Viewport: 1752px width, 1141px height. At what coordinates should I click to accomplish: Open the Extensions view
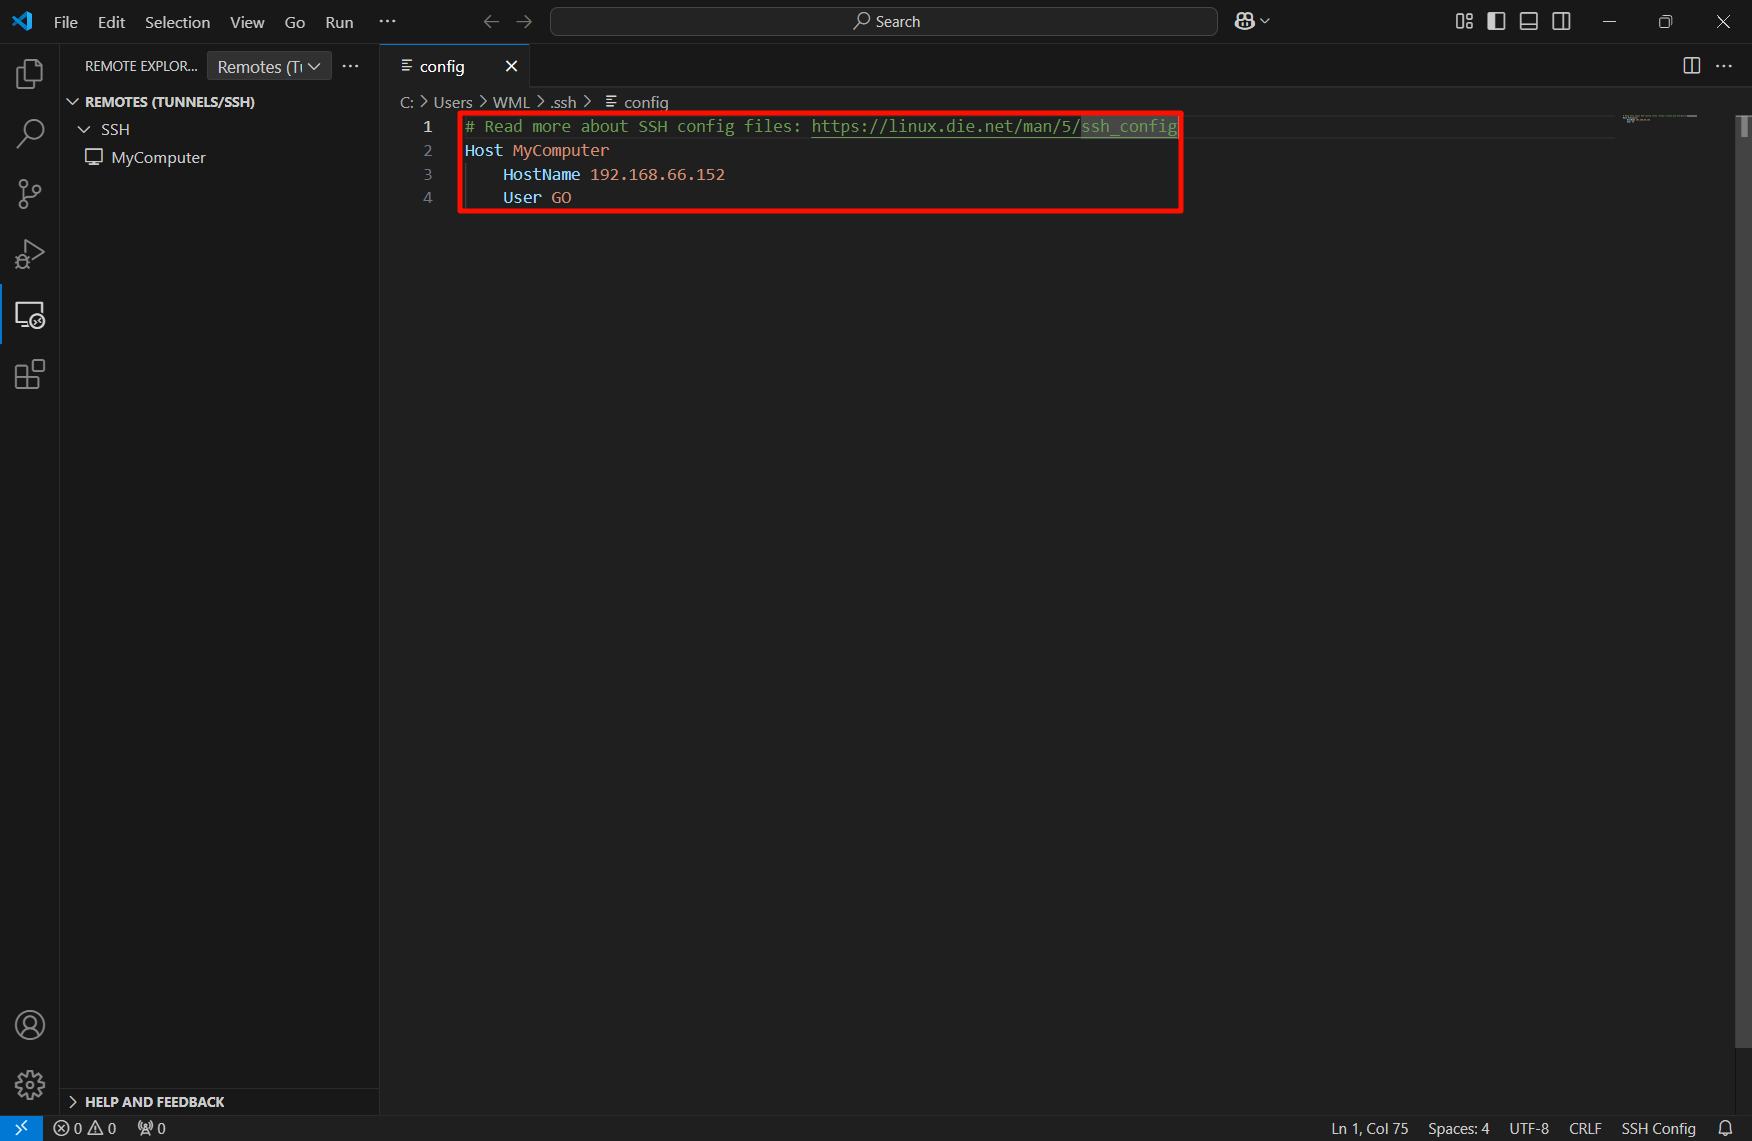(30, 375)
